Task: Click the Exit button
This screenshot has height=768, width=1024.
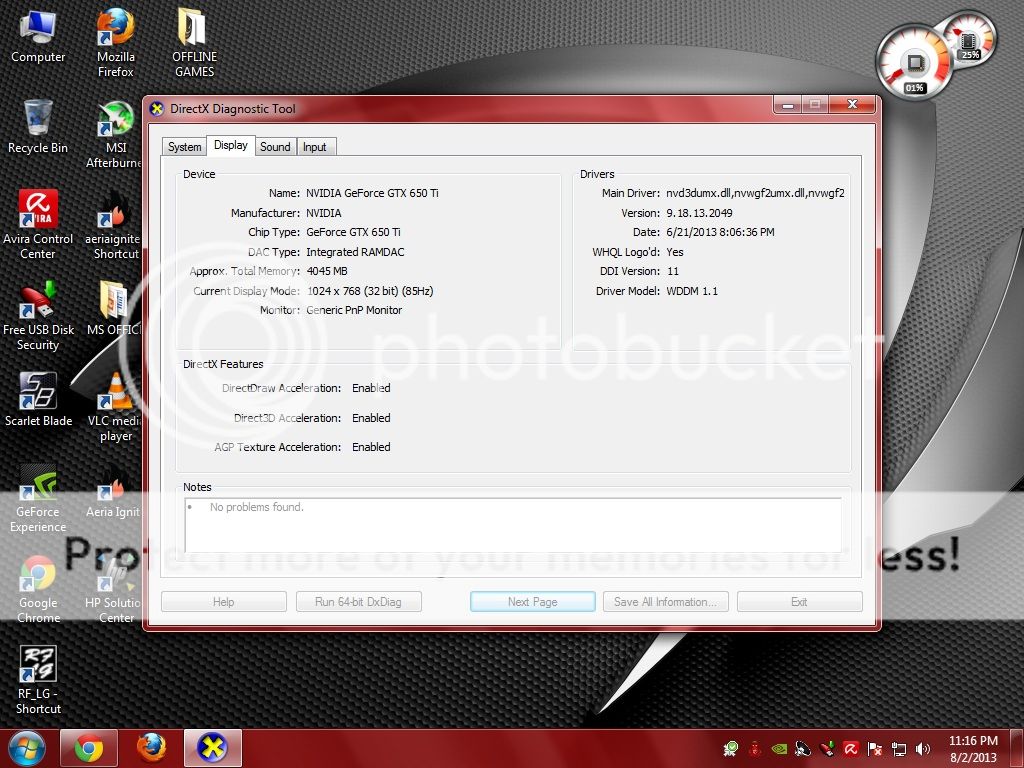Action: (799, 601)
